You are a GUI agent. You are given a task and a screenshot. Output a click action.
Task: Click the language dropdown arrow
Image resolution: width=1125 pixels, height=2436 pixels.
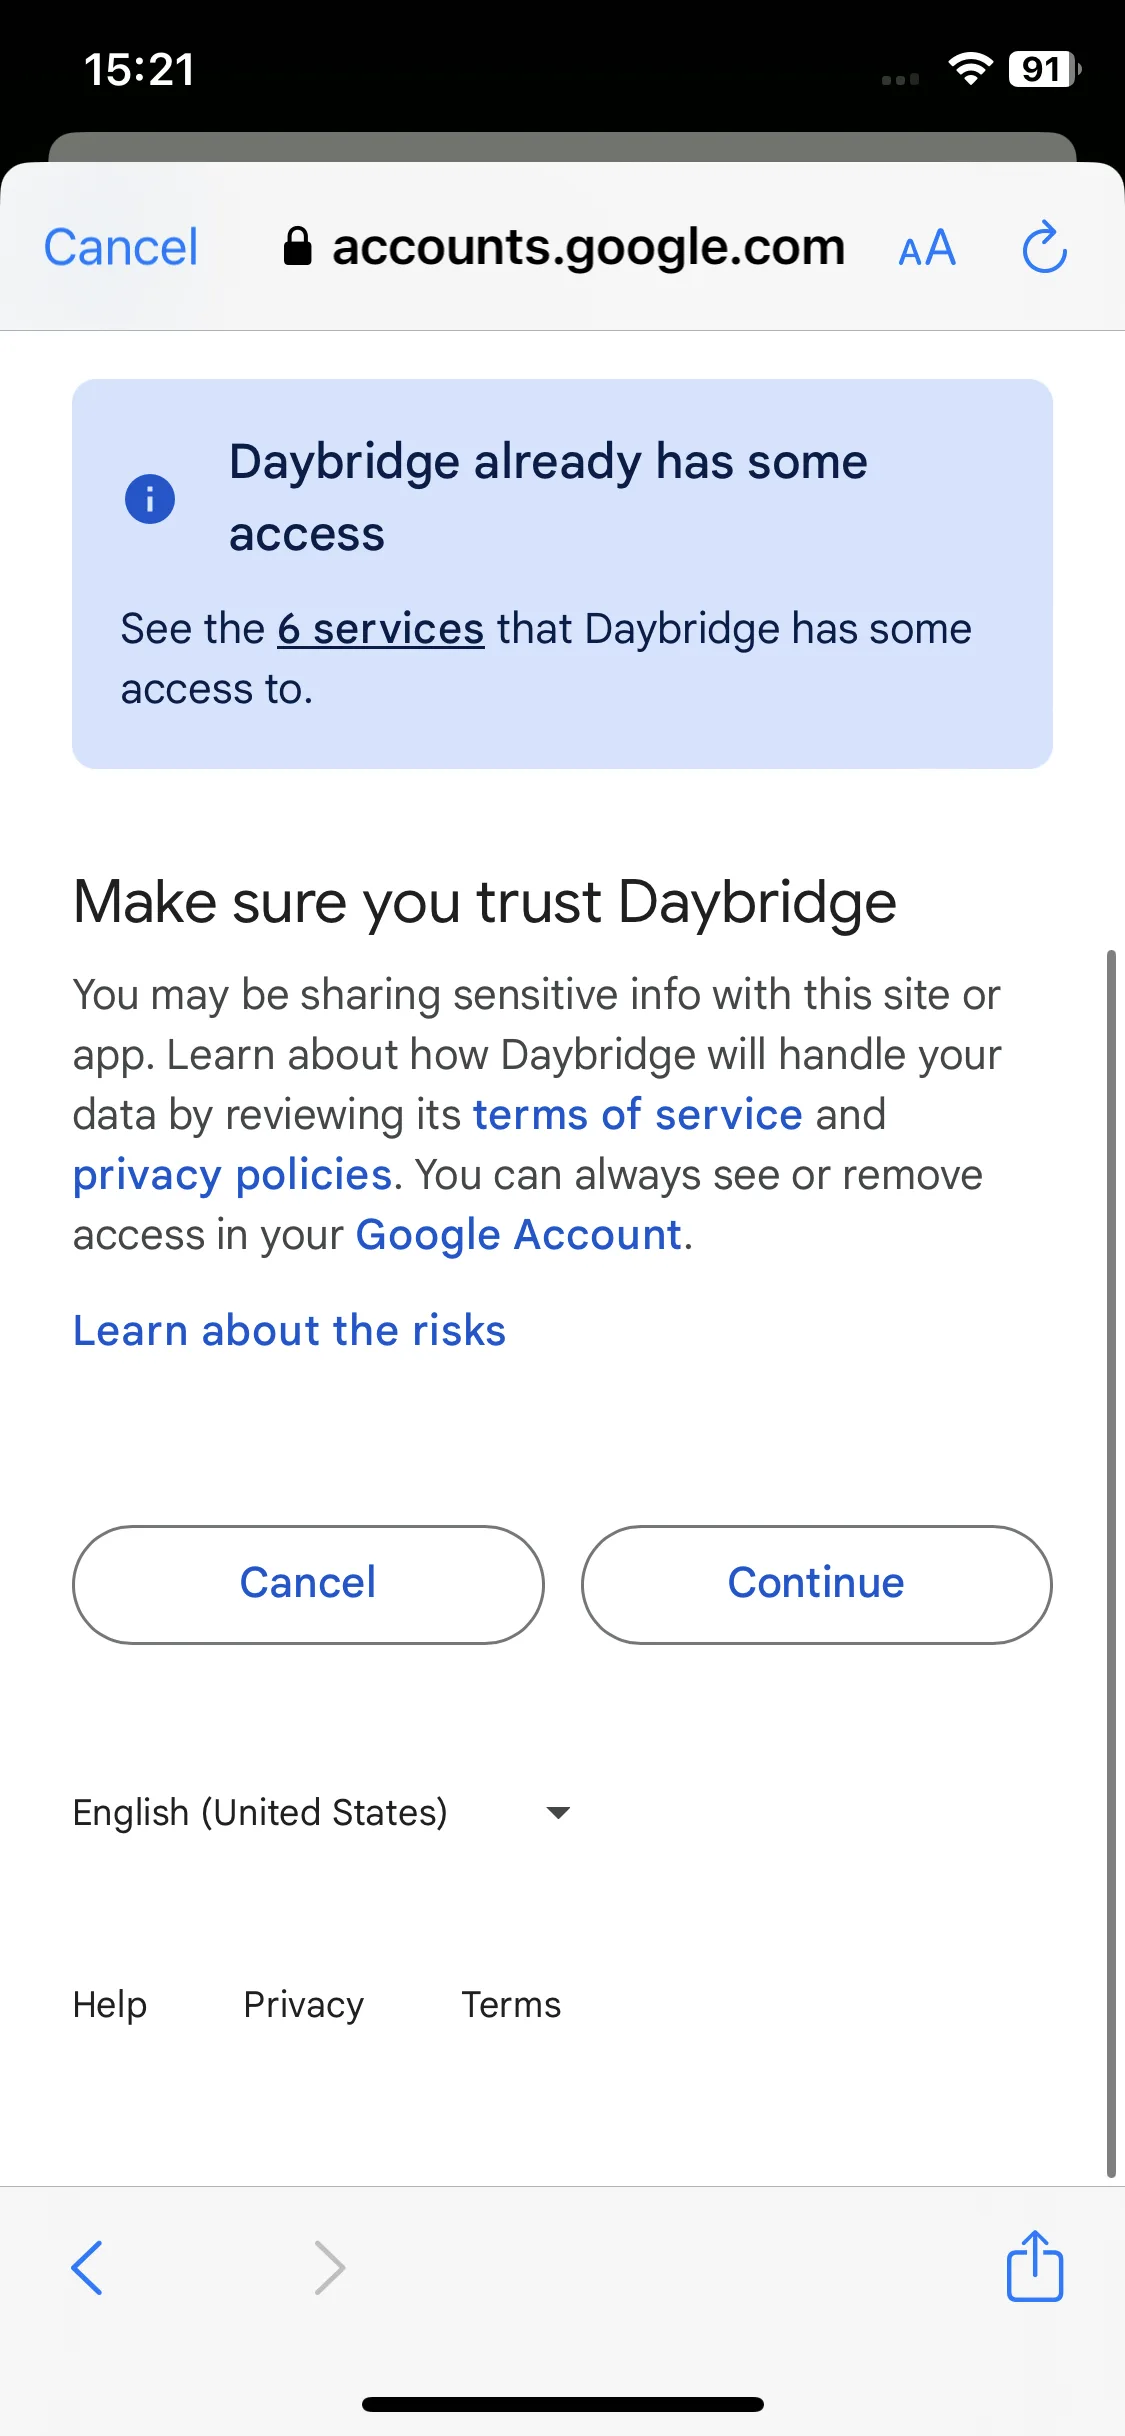[x=558, y=1812]
